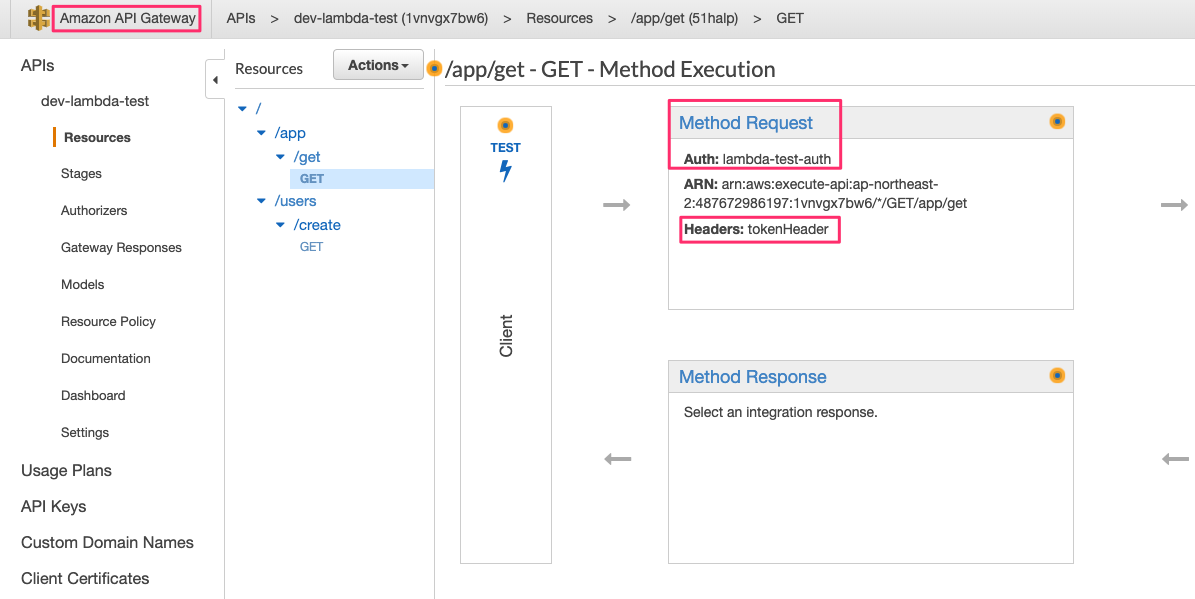
Task: Open Gateway Responses in the sidebar
Action: pos(121,248)
